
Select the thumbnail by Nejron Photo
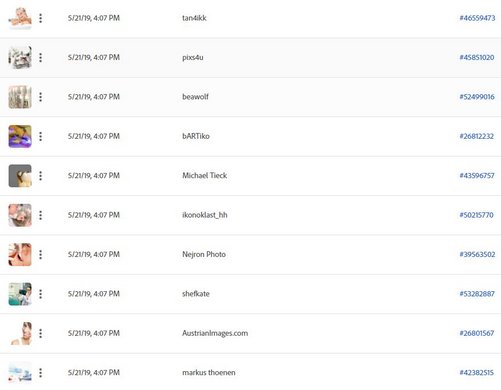[x=20, y=254]
